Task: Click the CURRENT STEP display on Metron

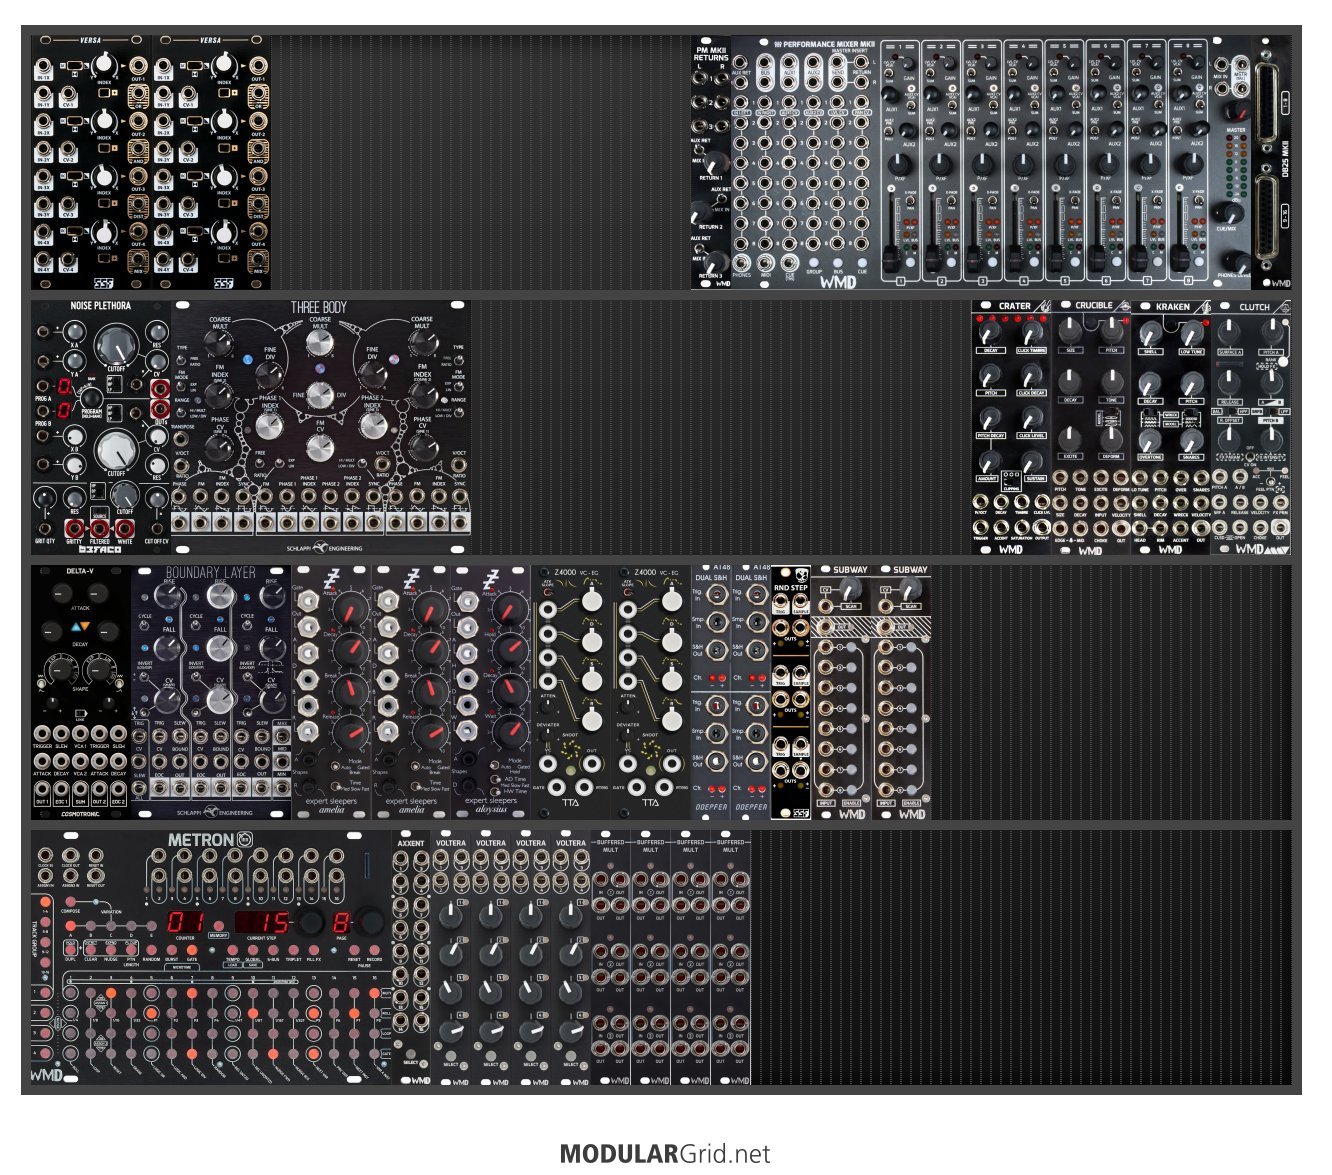Action: click(x=263, y=922)
